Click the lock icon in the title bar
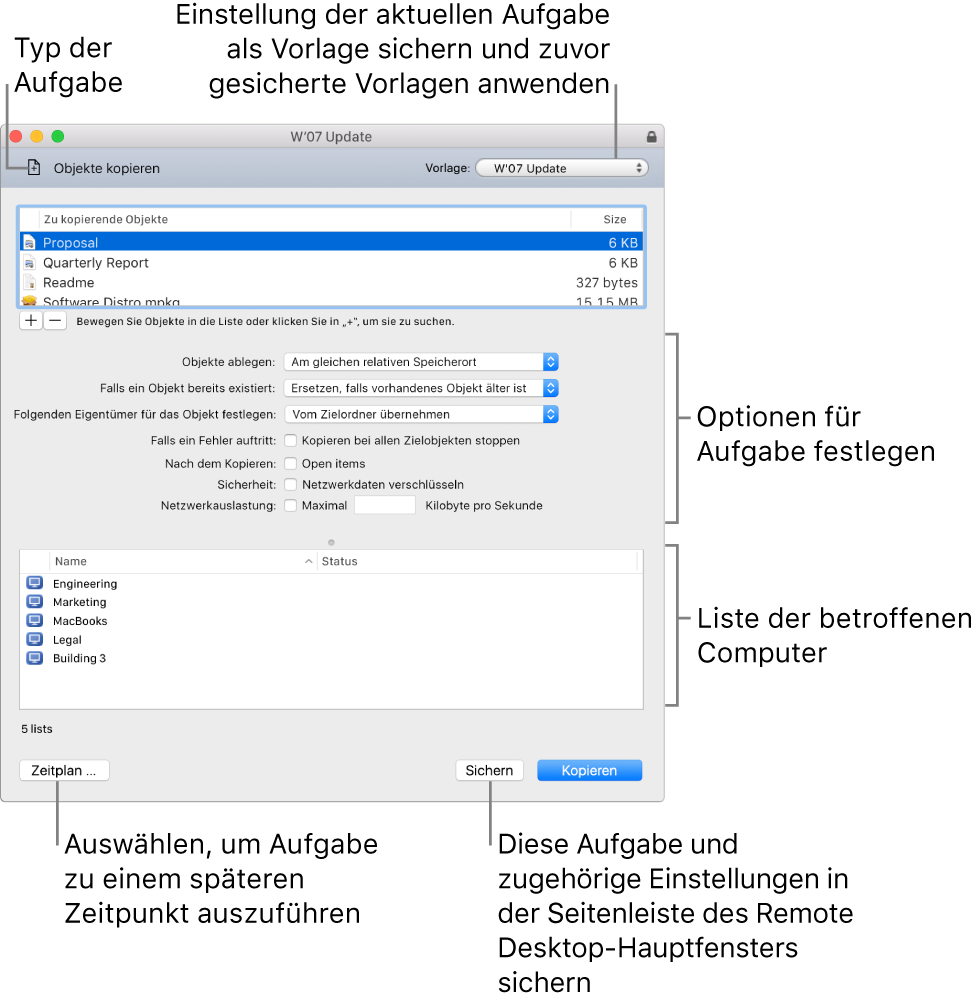The width and height of the screenshot is (976, 1005). click(x=651, y=136)
